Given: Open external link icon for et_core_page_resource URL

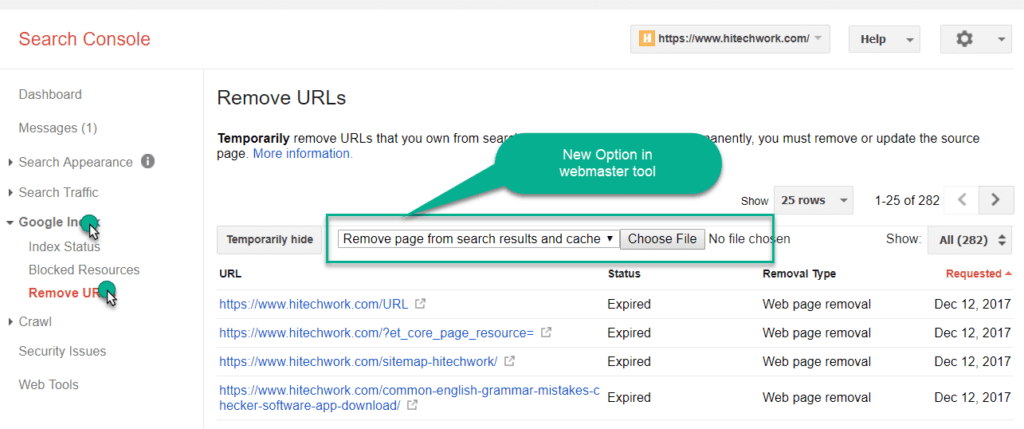Looking at the screenshot, I should point(547,332).
